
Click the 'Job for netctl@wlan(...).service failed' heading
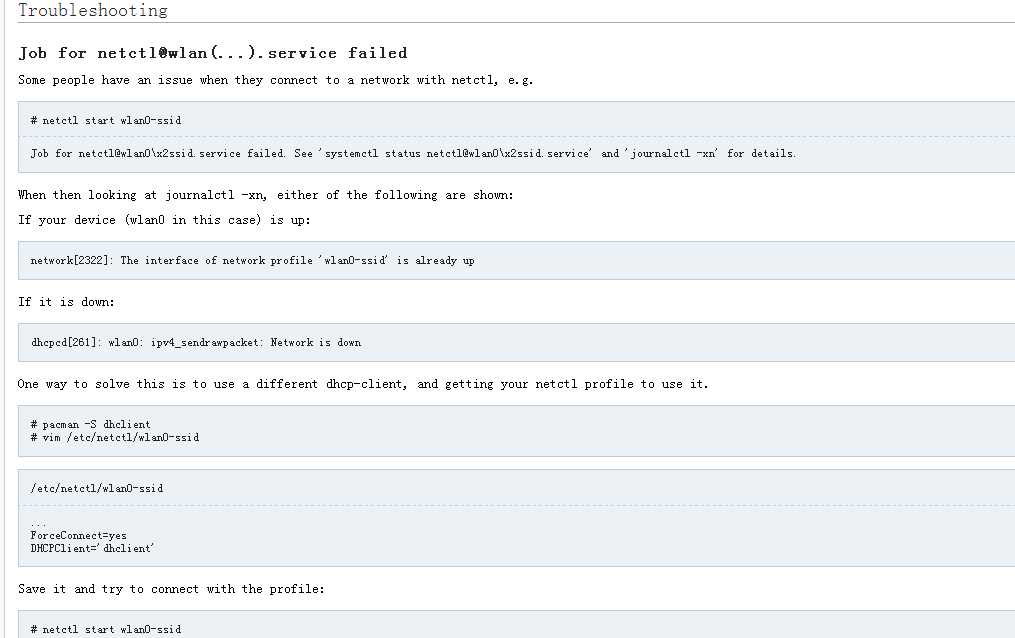pyautogui.click(x=213, y=53)
